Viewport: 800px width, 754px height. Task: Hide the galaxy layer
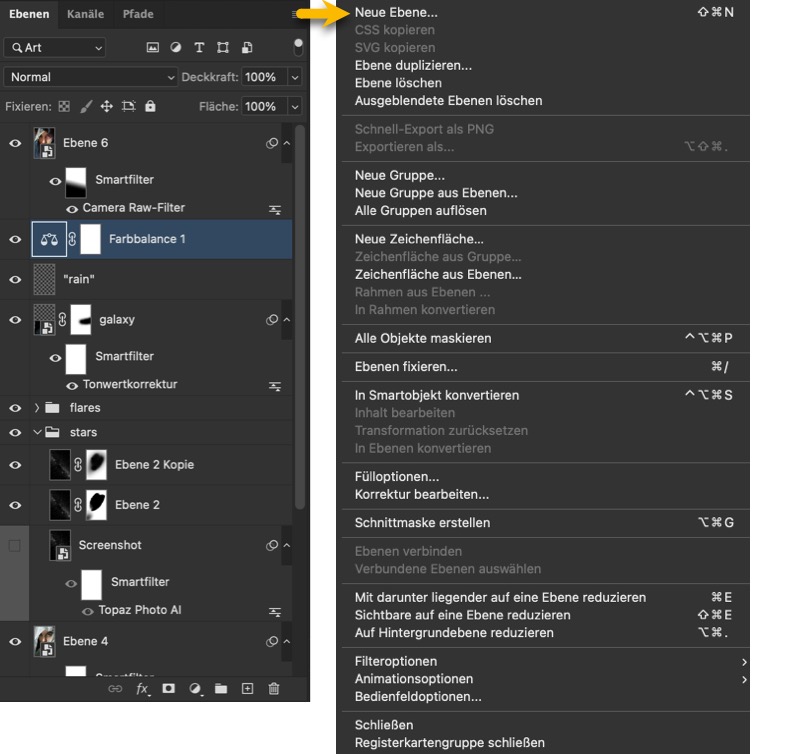click(x=15, y=319)
